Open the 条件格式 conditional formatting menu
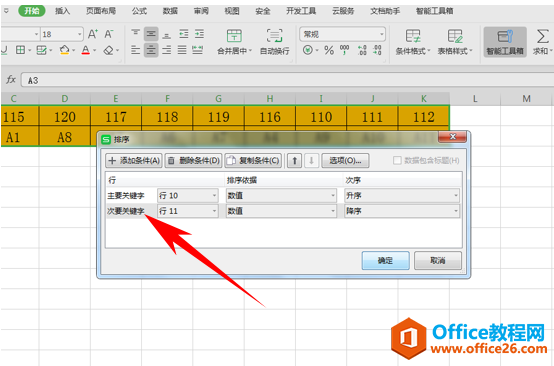Viewport: 554px width, 366px height. tap(413, 42)
